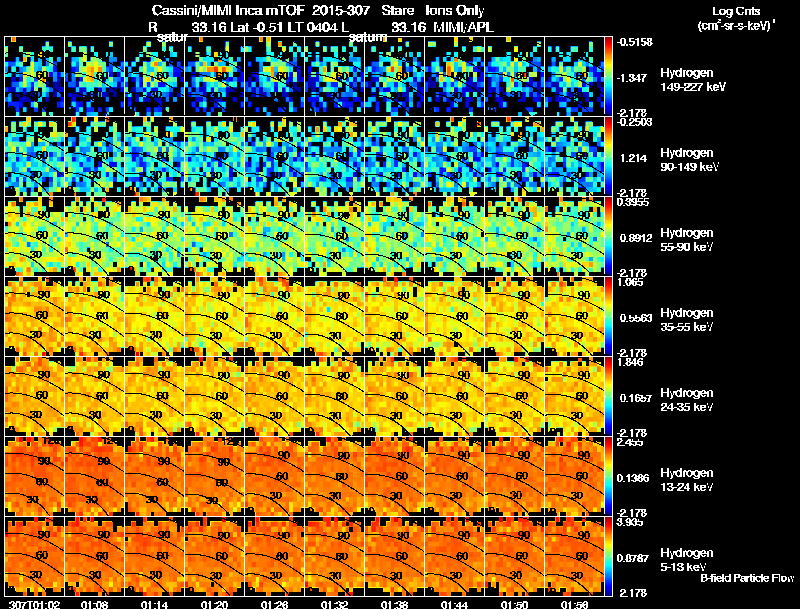Select the color scale bar for 55-90 keV
The height and width of the screenshot is (609, 800).
[x=608, y=236]
